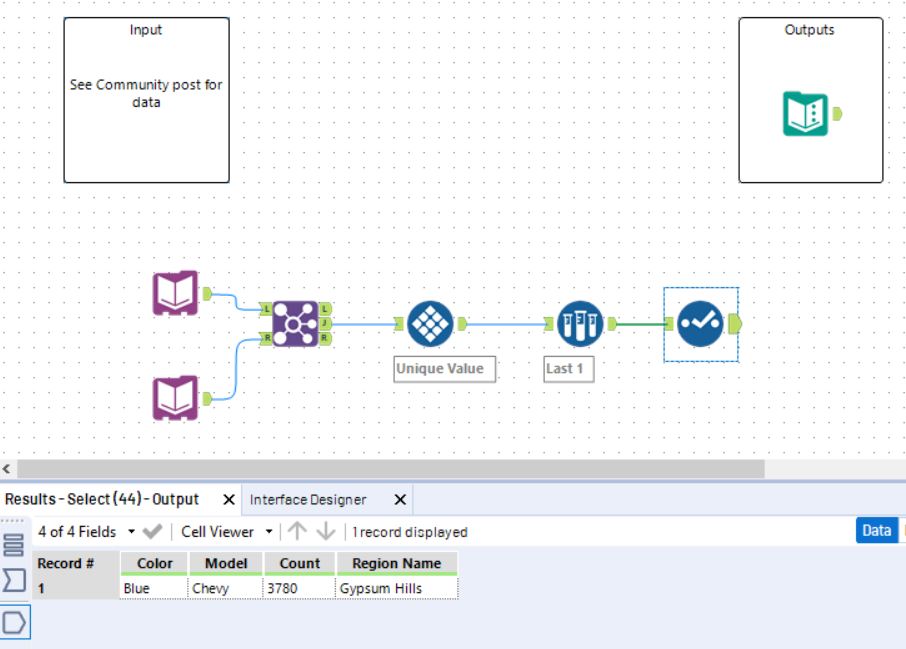Click the horizontal canvas scrollbar

tap(391, 469)
